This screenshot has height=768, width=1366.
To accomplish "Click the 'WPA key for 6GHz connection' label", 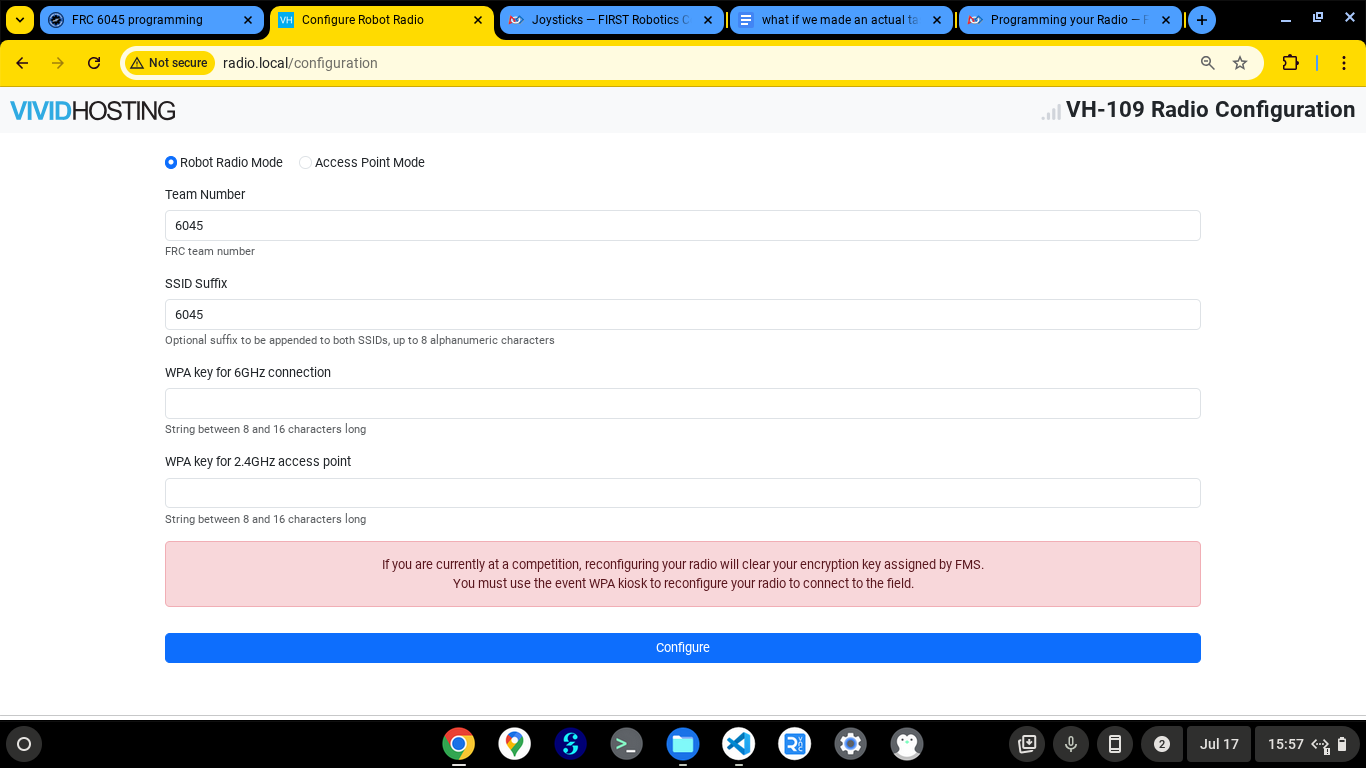I will pyautogui.click(x=248, y=373).
